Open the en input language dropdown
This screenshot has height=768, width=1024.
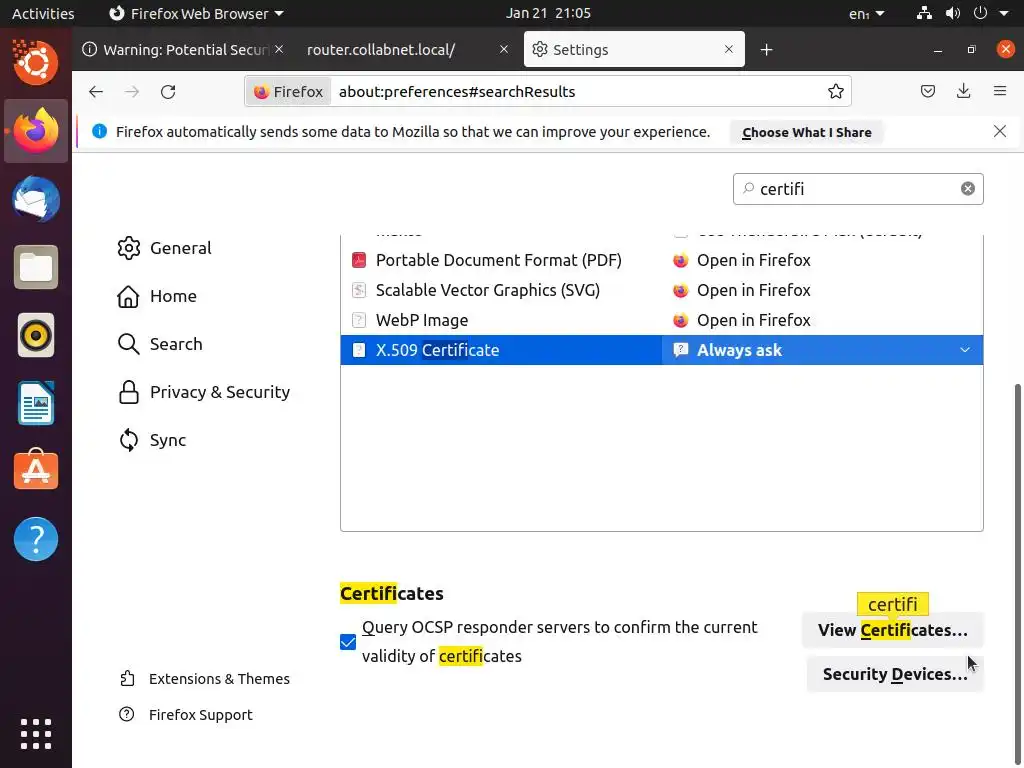pyautogui.click(x=866, y=13)
